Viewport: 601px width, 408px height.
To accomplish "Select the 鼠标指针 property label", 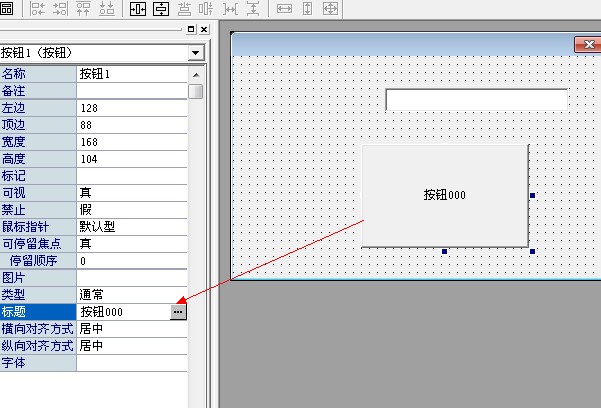I will coord(38,227).
